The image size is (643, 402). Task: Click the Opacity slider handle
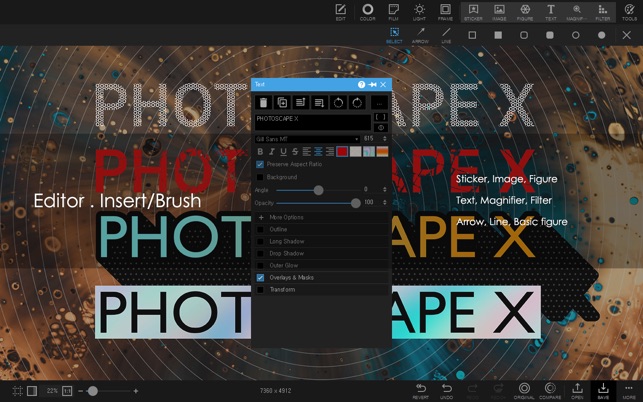[356, 203]
